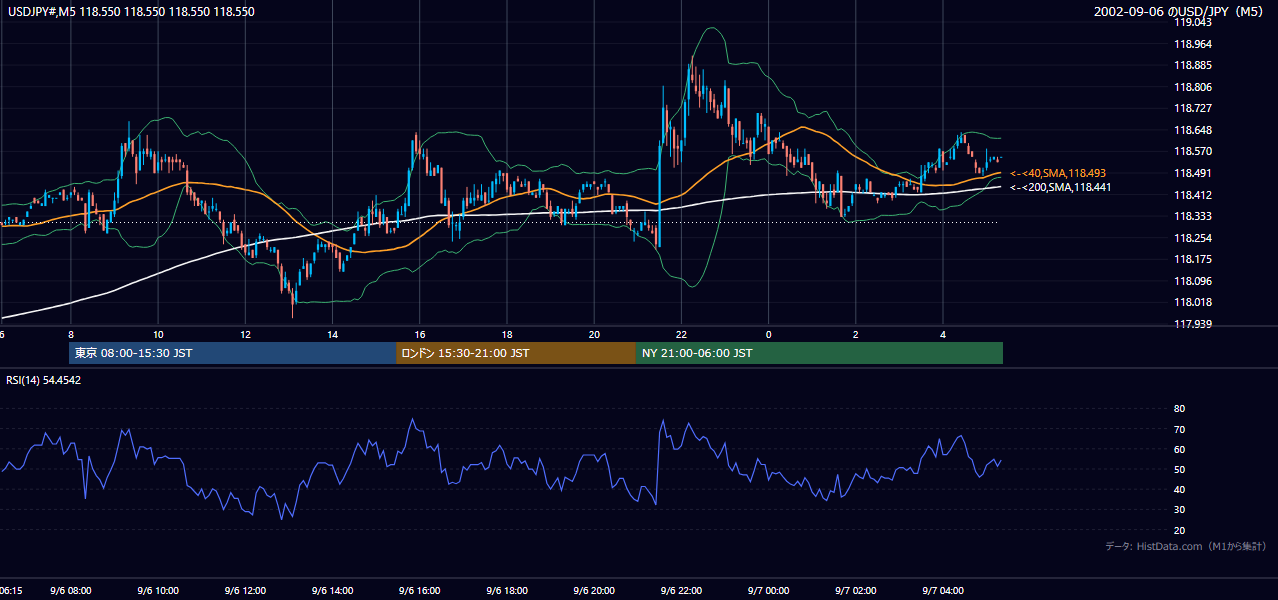
Task: Click RSI scale value 20
Action: 1179,530
